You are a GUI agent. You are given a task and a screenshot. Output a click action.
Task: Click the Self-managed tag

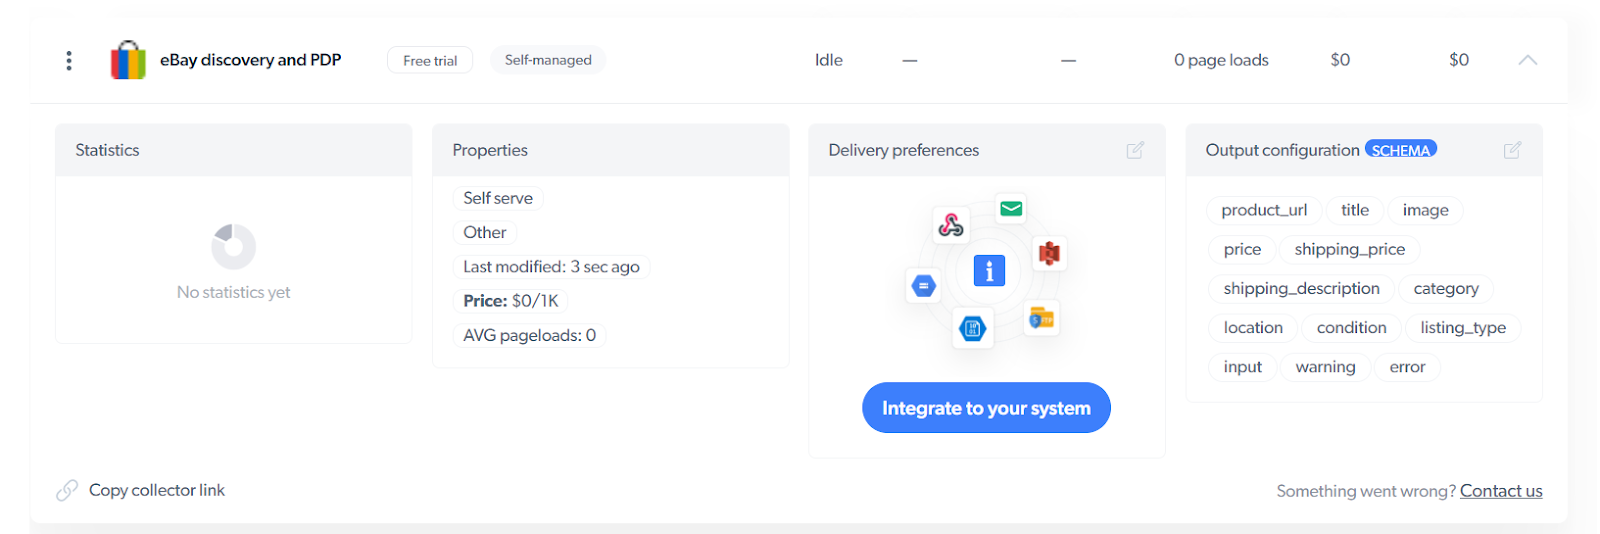pos(548,60)
